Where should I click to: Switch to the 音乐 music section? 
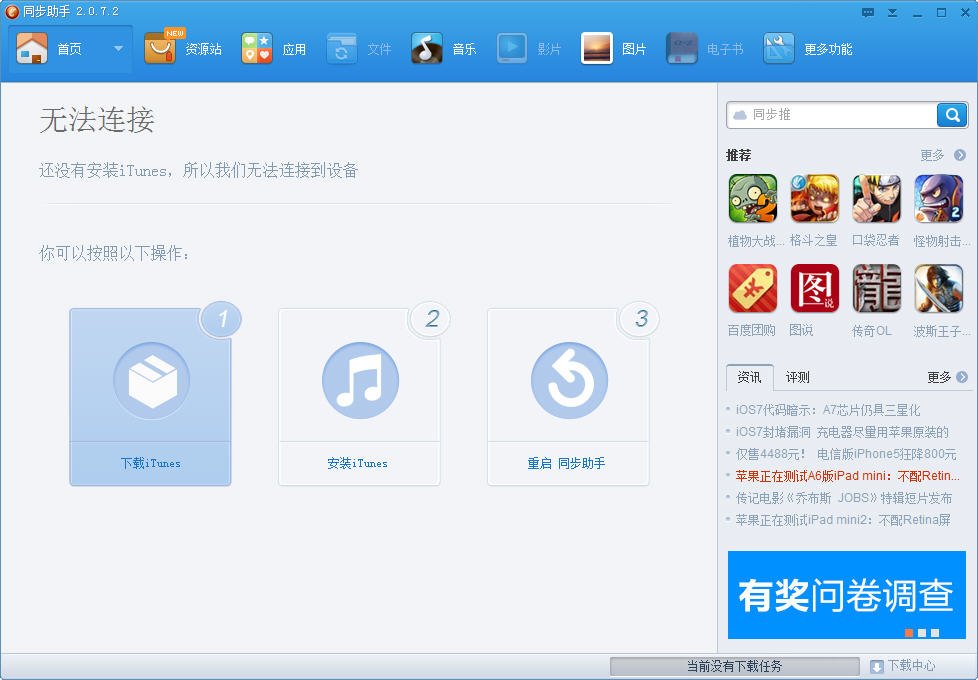(x=443, y=49)
